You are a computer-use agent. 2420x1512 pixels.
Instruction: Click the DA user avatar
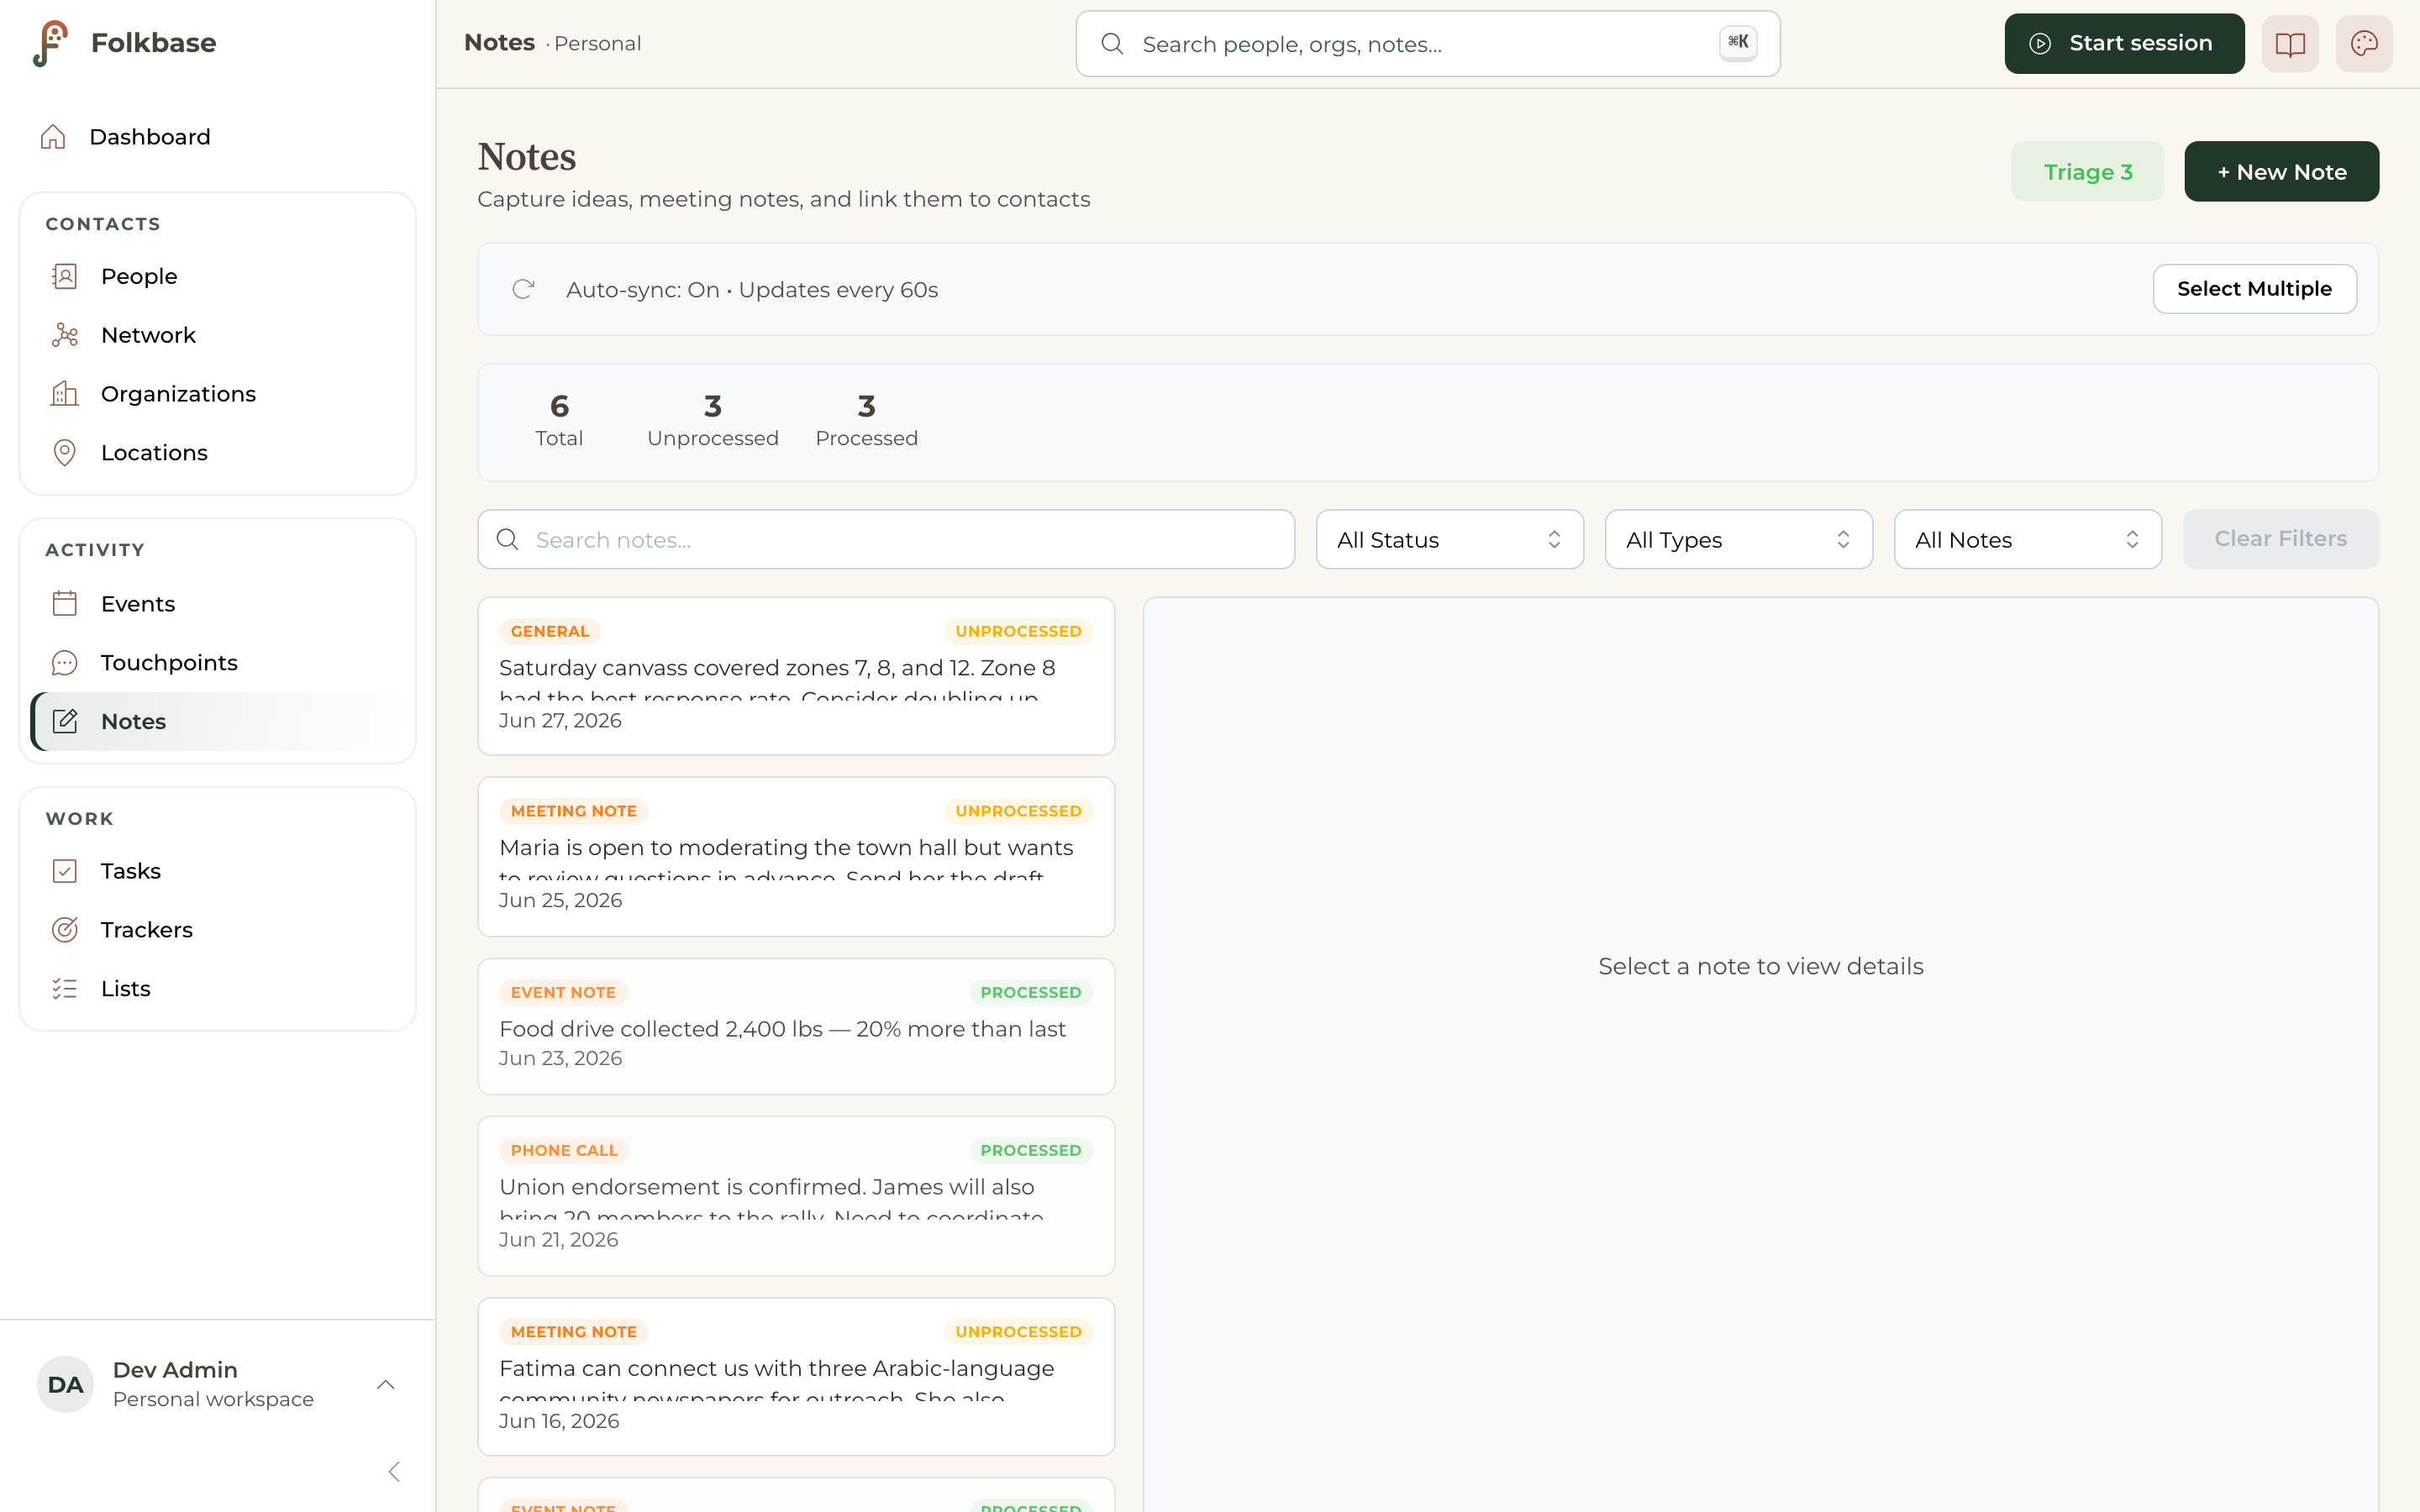(x=65, y=1384)
